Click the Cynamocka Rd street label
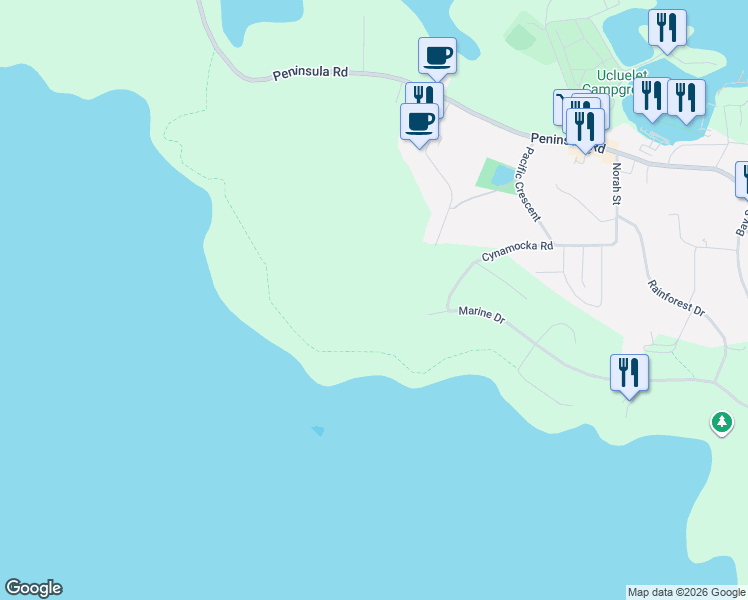This screenshot has width=748, height=600. (x=517, y=251)
